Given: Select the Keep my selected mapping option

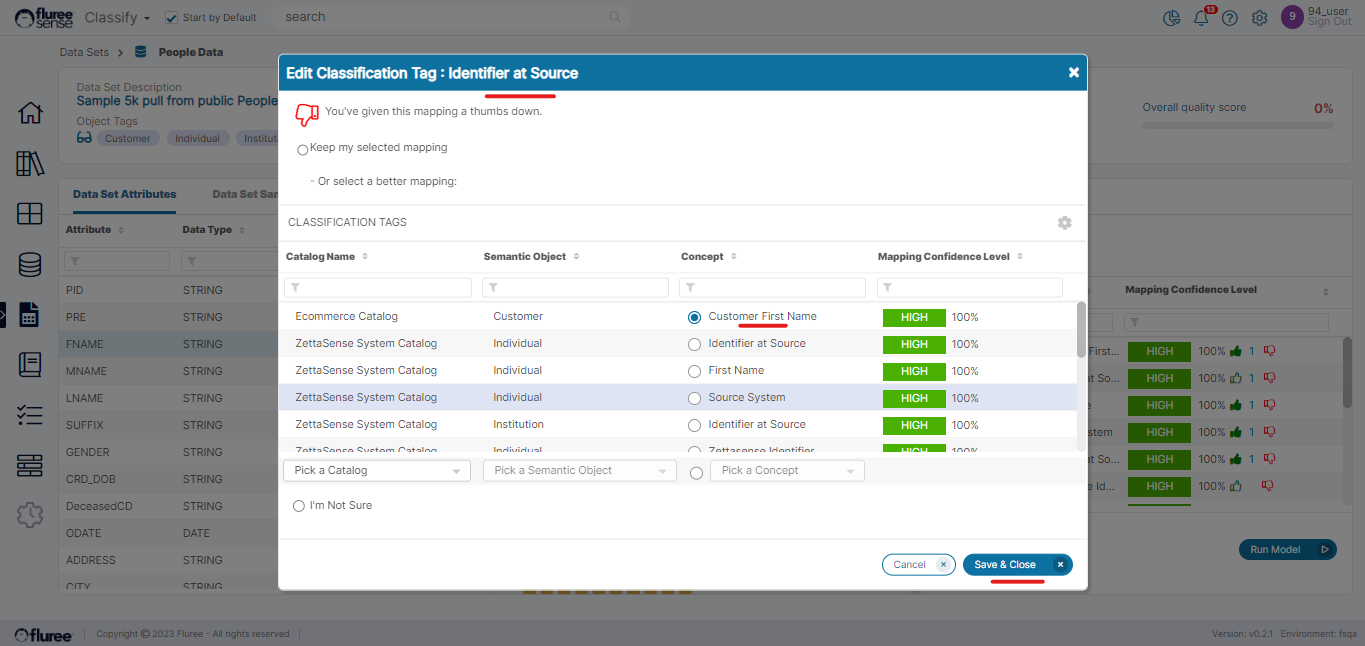Looking at the screenshot, I should click(303, 150).
